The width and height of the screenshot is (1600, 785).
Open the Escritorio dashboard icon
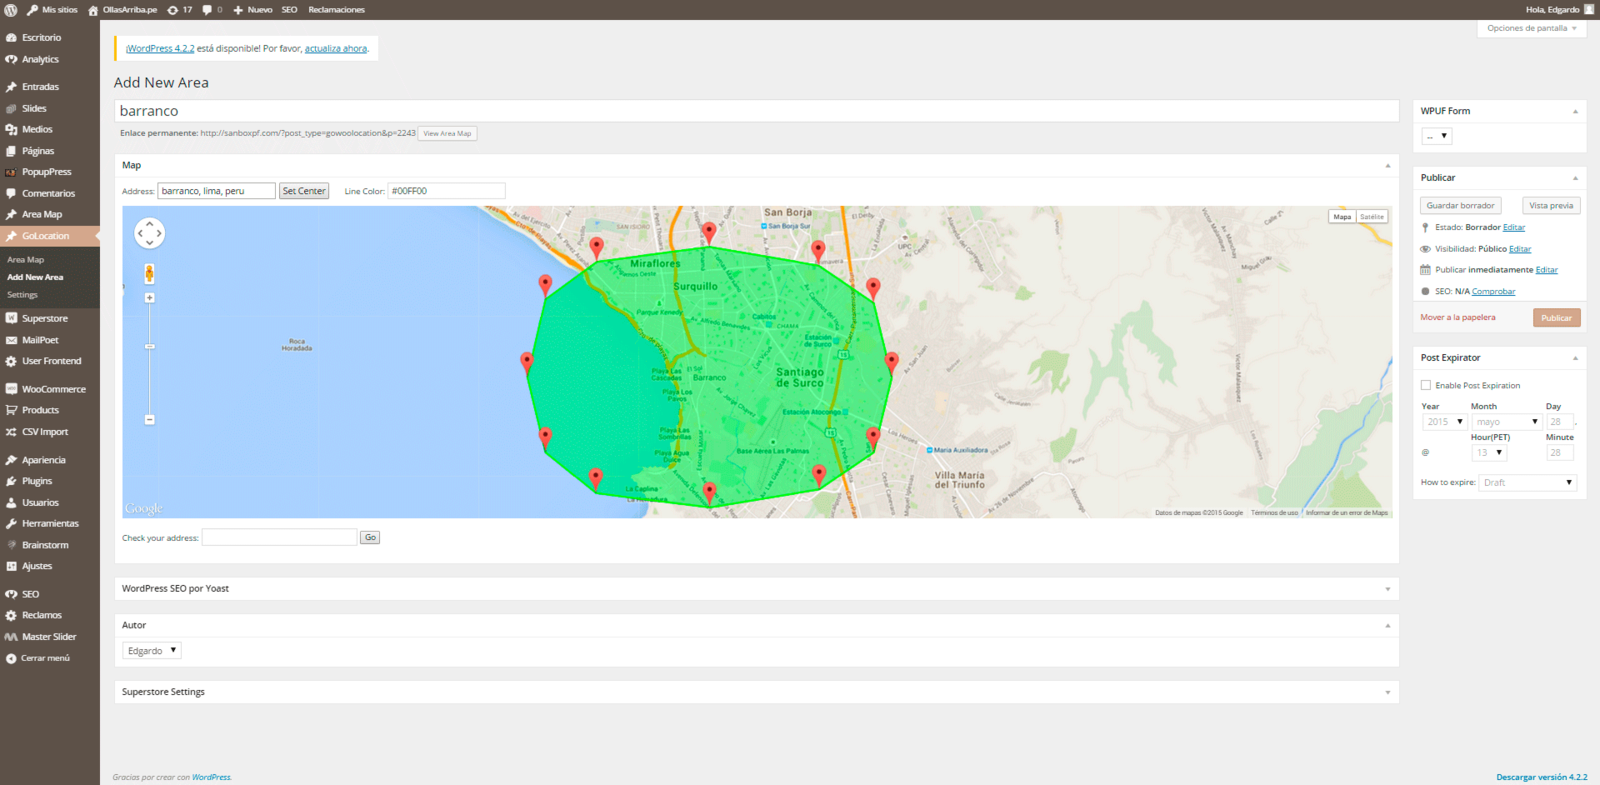click(11, 38)
